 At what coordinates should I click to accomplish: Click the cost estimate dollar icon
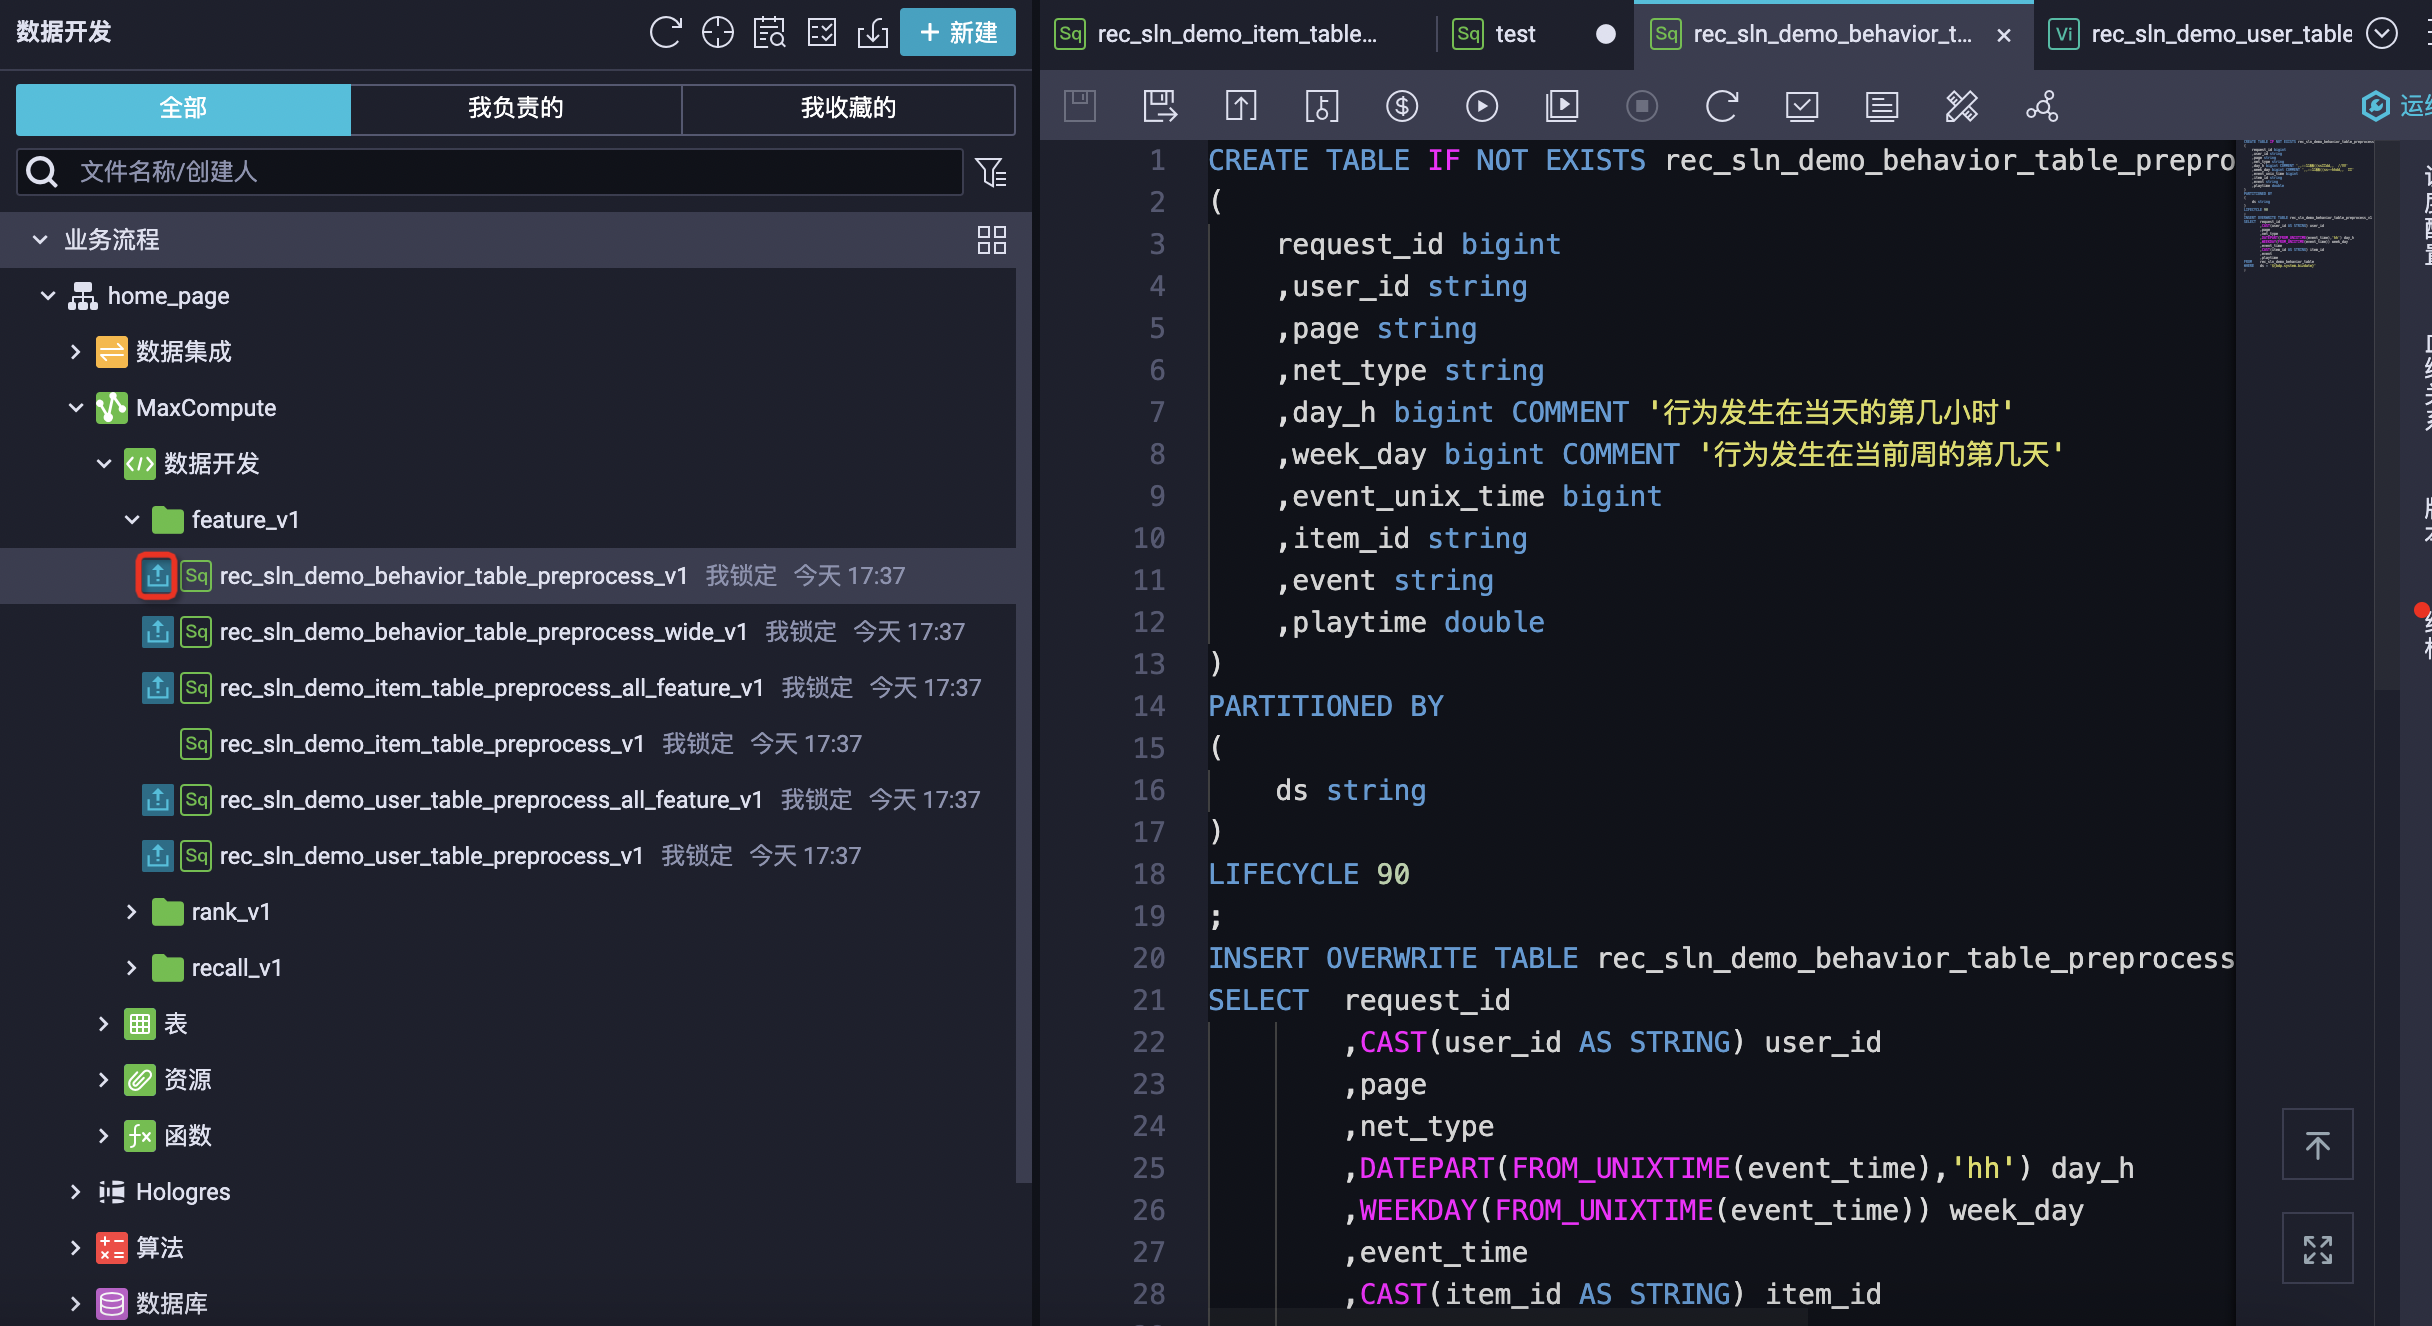pos(1401,106)
